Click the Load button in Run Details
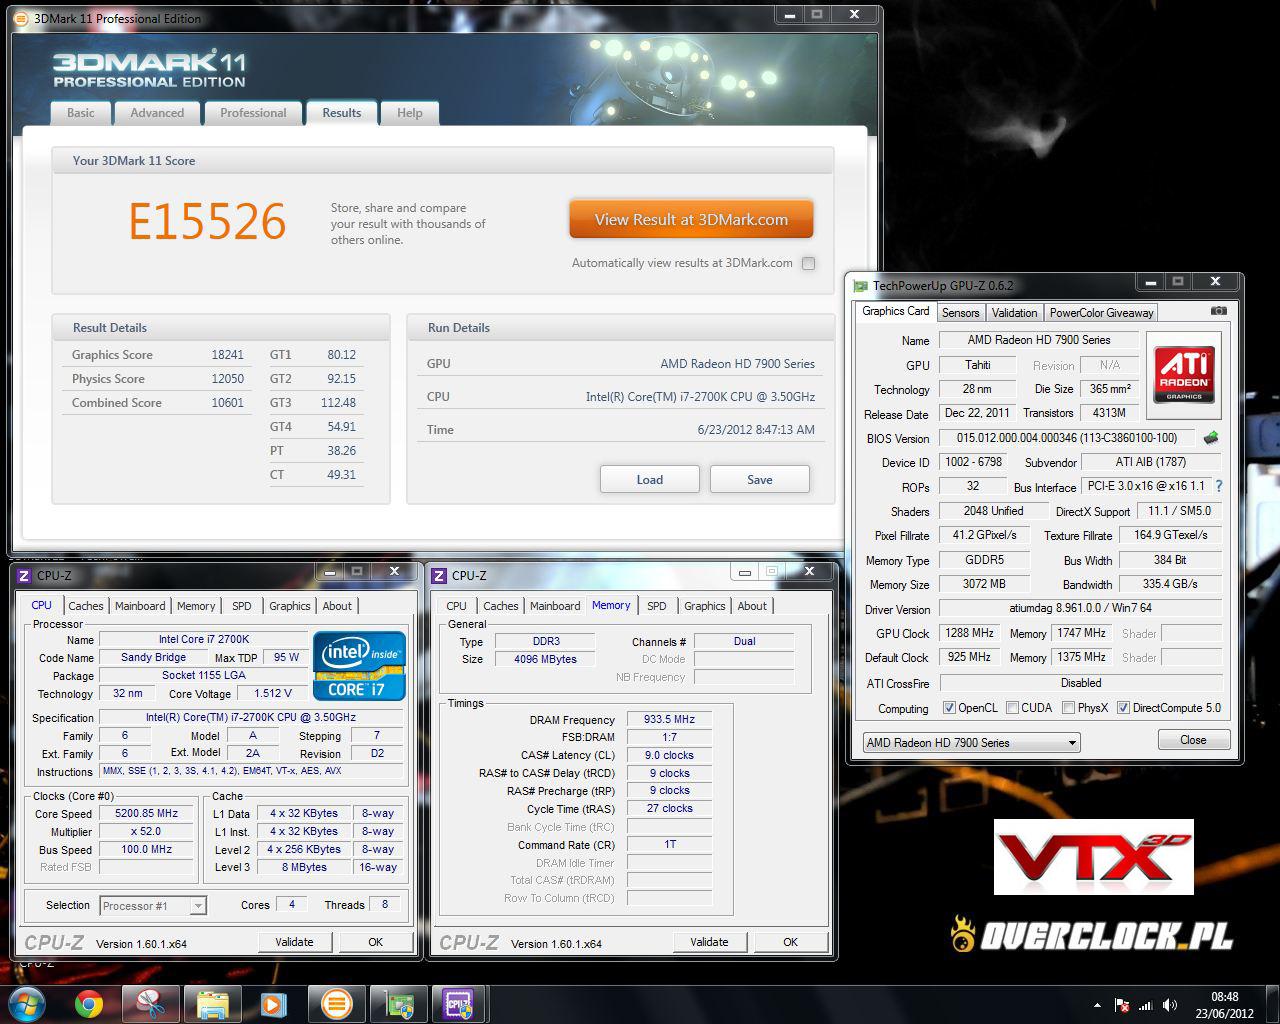1280x1024 pixels. pos(650,480)
